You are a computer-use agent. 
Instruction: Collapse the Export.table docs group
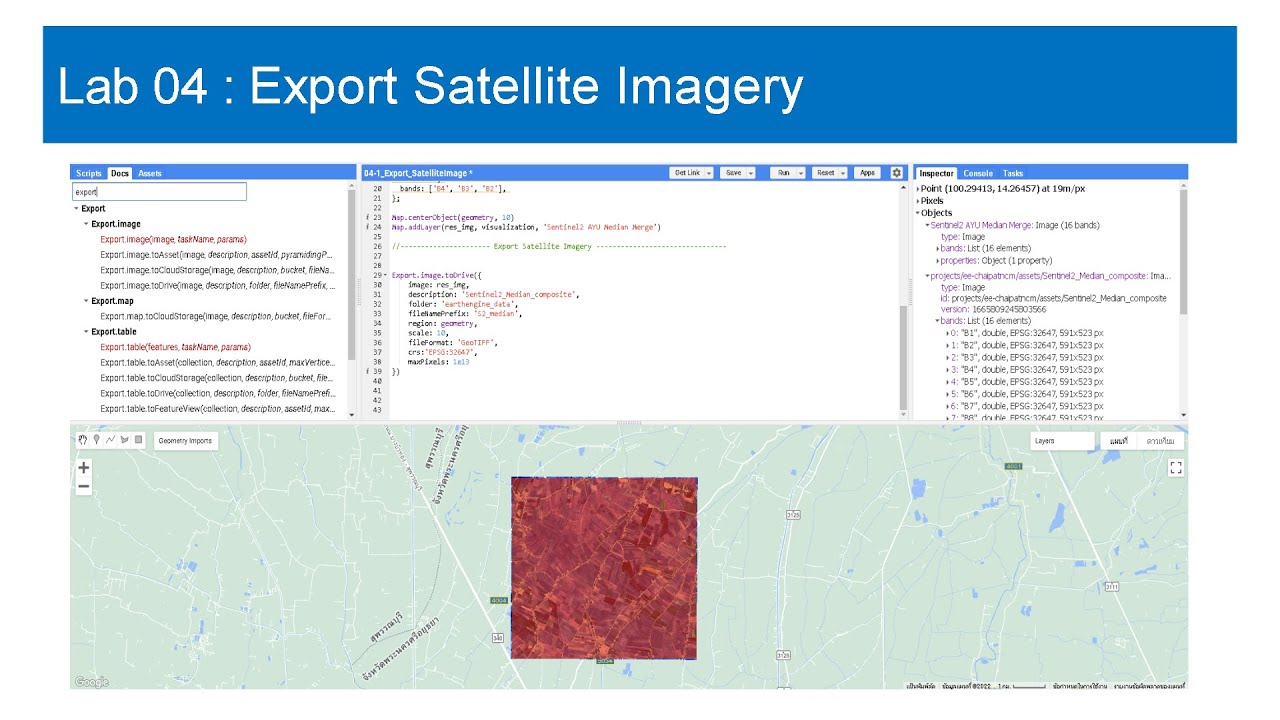click(x=86, y=332)
